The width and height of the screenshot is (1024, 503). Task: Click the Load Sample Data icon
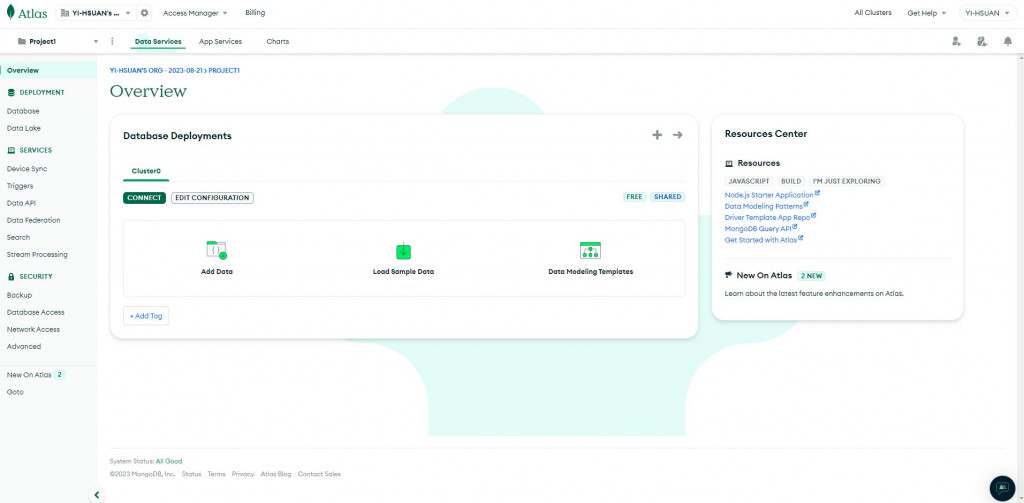[x=404, y=250]
